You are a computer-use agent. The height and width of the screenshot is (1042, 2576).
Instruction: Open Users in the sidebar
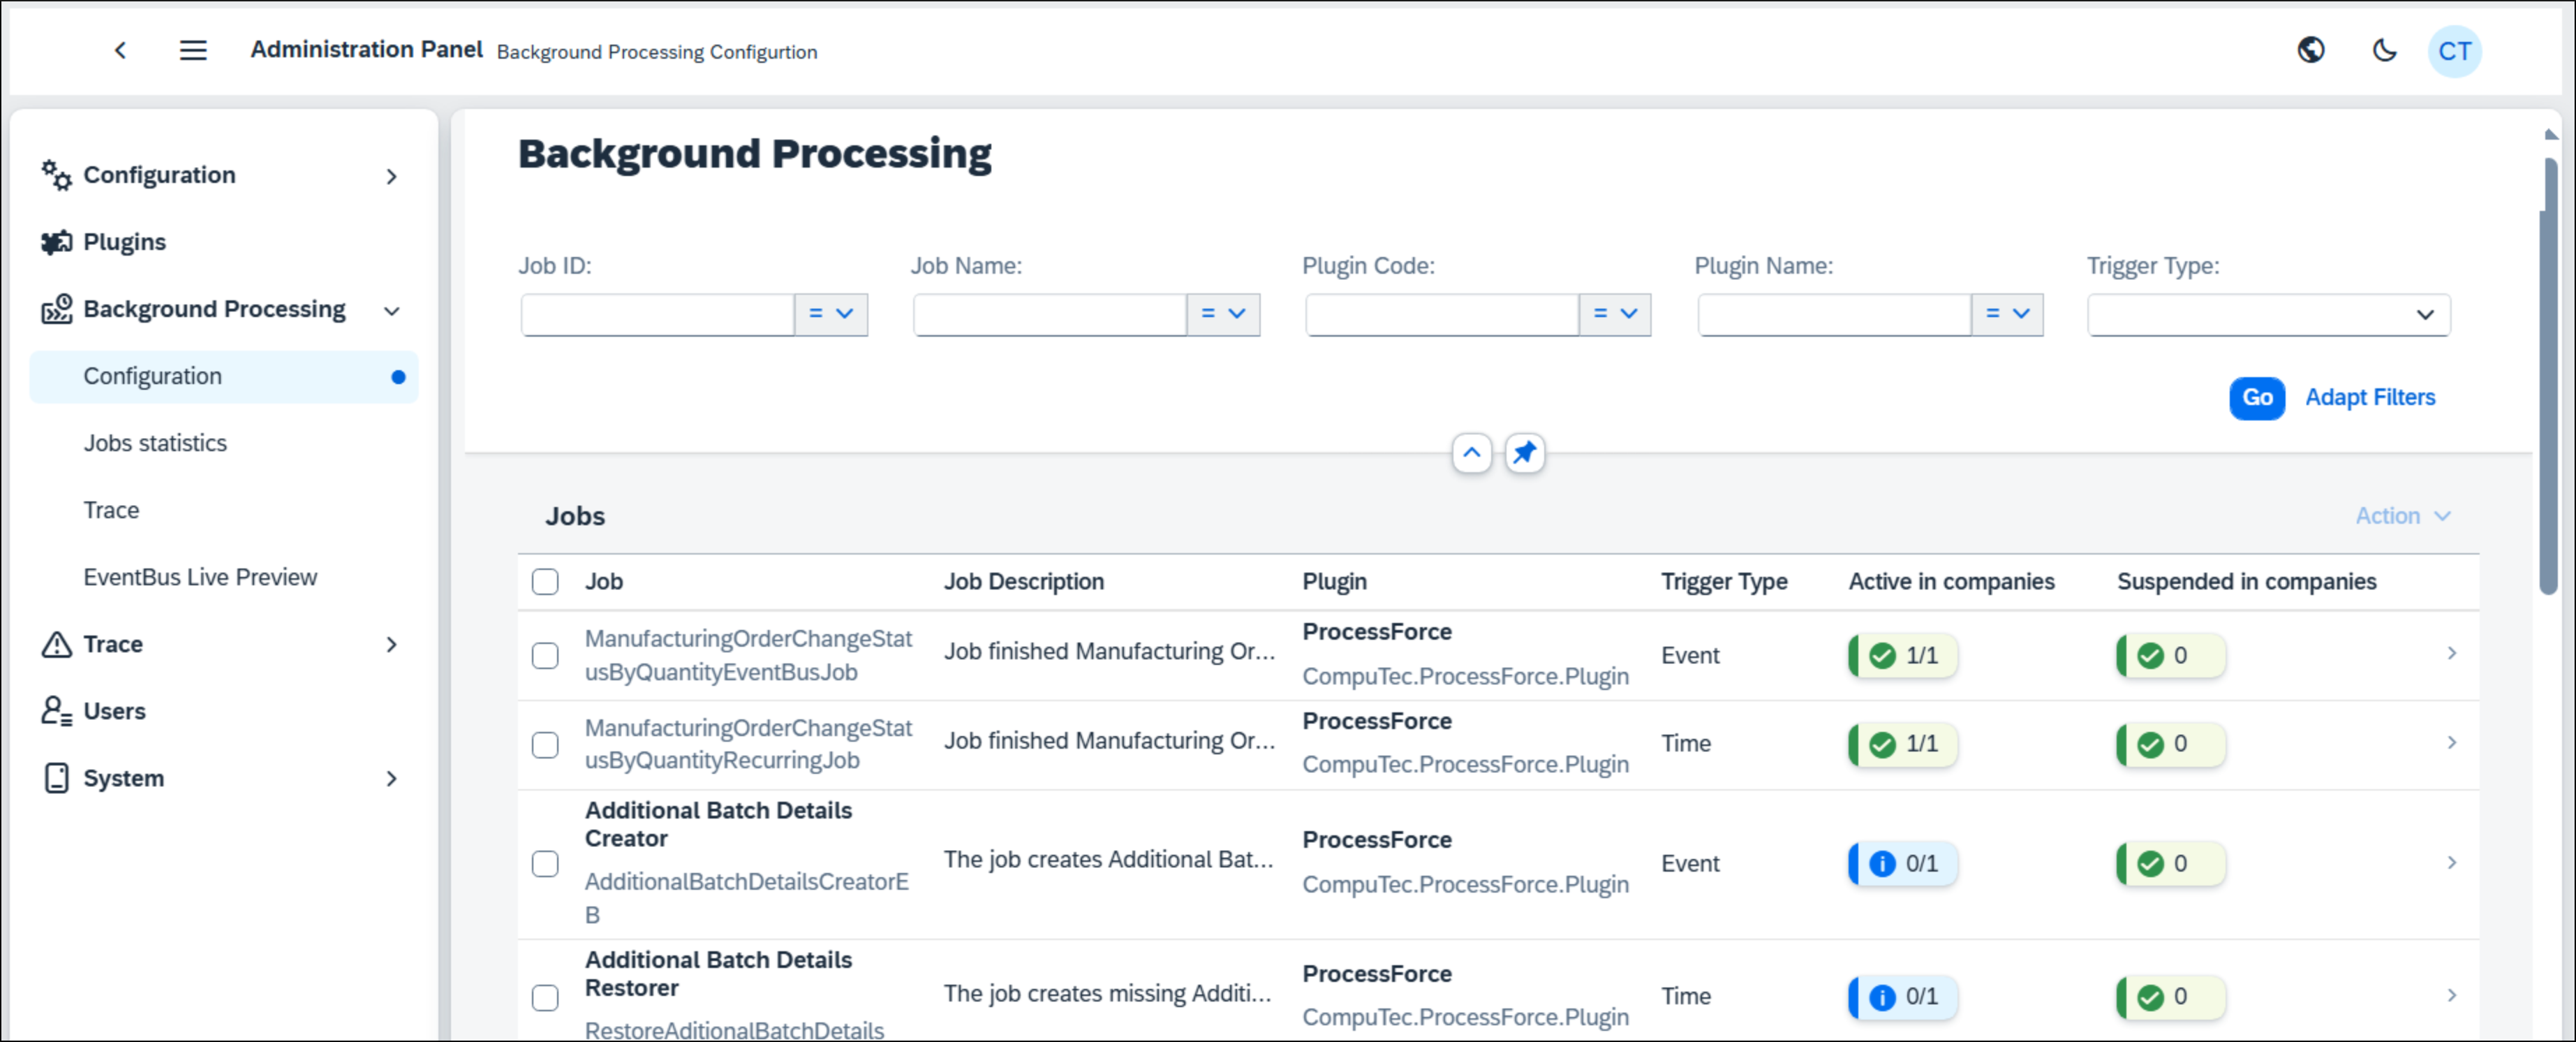pyautogui.click(x=114, y=711)
